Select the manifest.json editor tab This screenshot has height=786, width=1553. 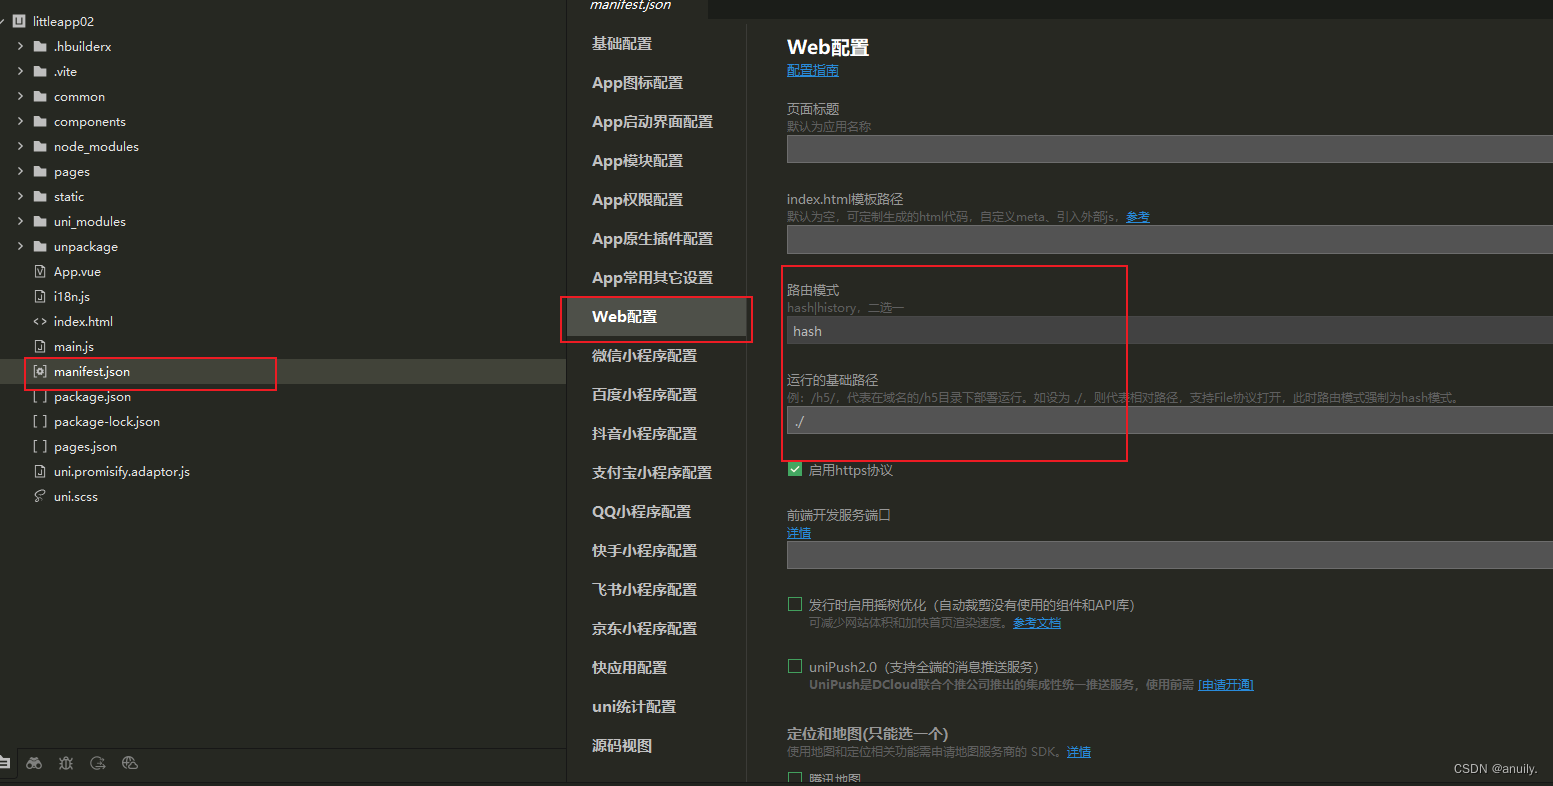pyautogui.click(x=630, y=5)
